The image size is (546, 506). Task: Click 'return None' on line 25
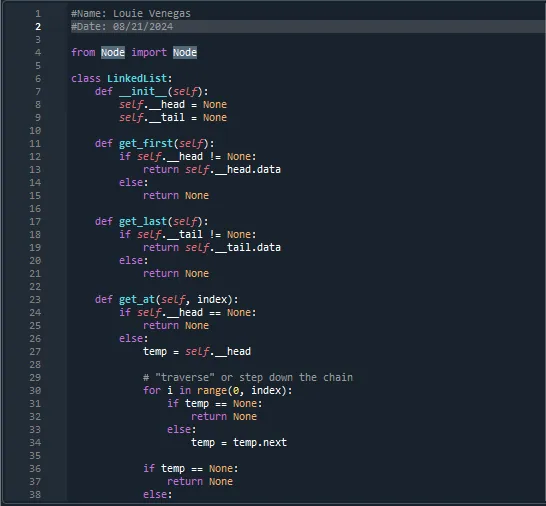[x=176, y=326]
